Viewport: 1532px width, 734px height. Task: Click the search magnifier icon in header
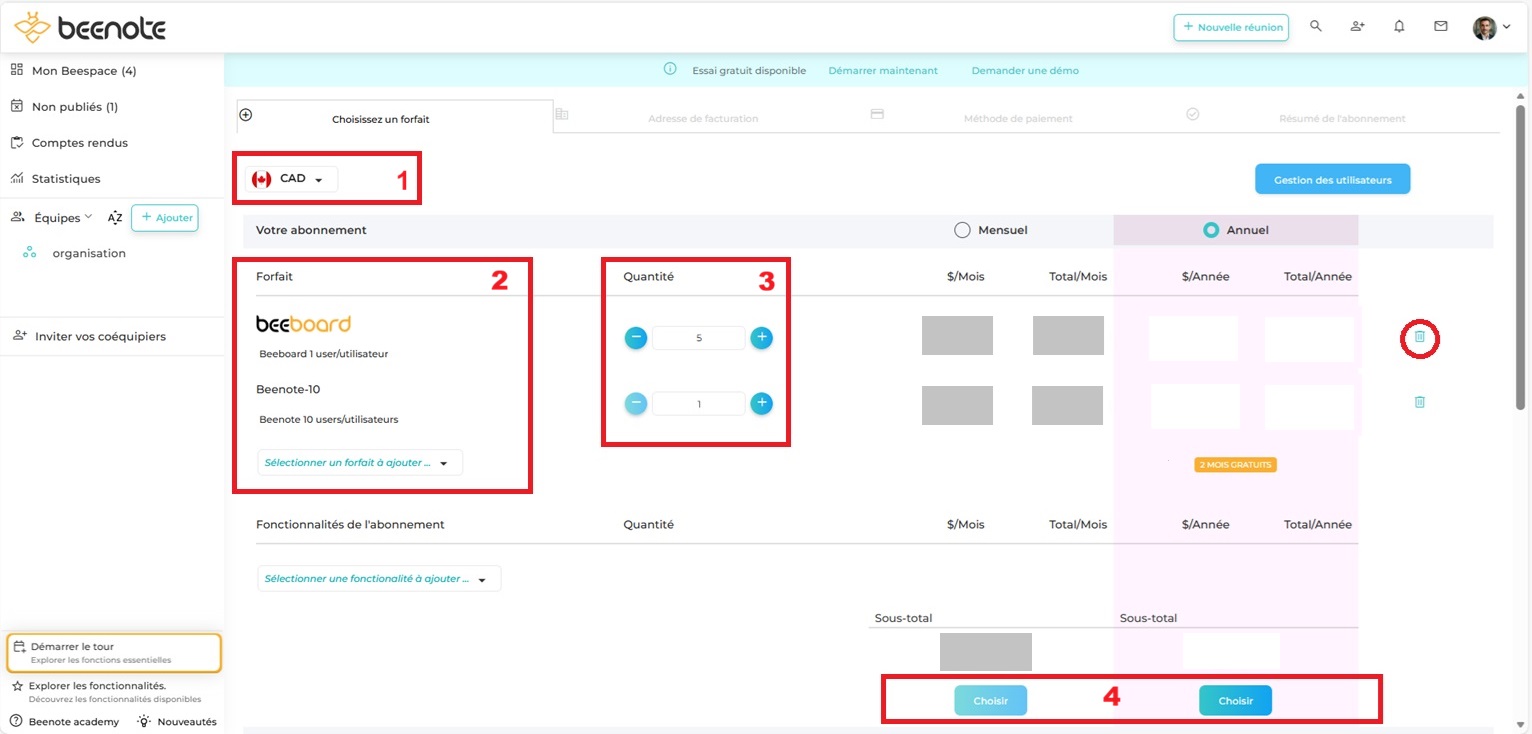[x=1316, y=27]
